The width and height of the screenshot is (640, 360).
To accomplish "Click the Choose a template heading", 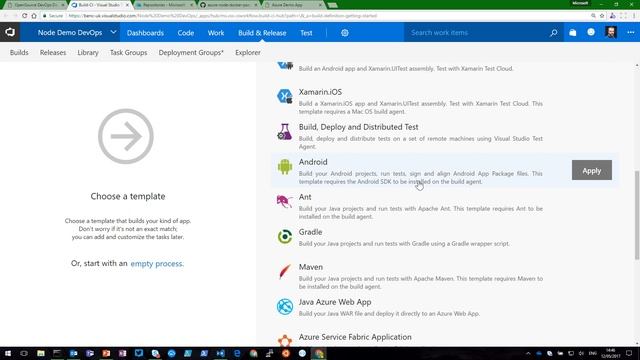I will [128, 196].
